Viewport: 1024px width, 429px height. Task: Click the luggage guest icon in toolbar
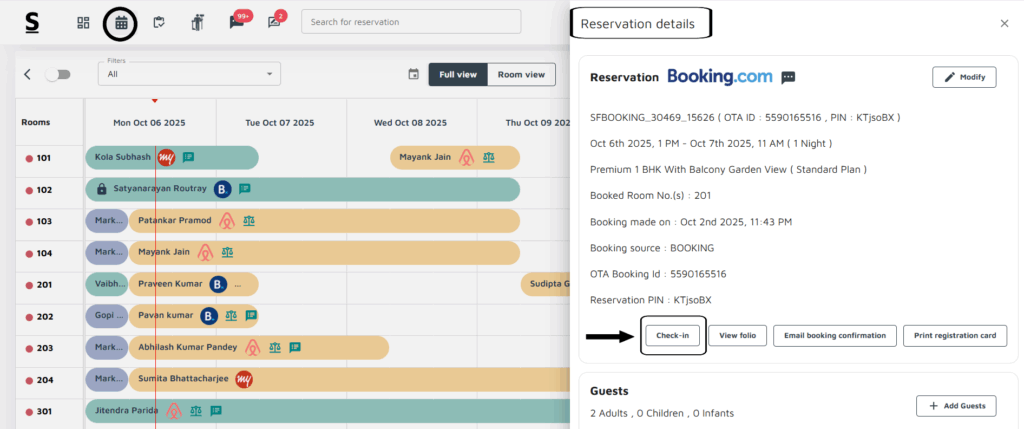(197, 22)
